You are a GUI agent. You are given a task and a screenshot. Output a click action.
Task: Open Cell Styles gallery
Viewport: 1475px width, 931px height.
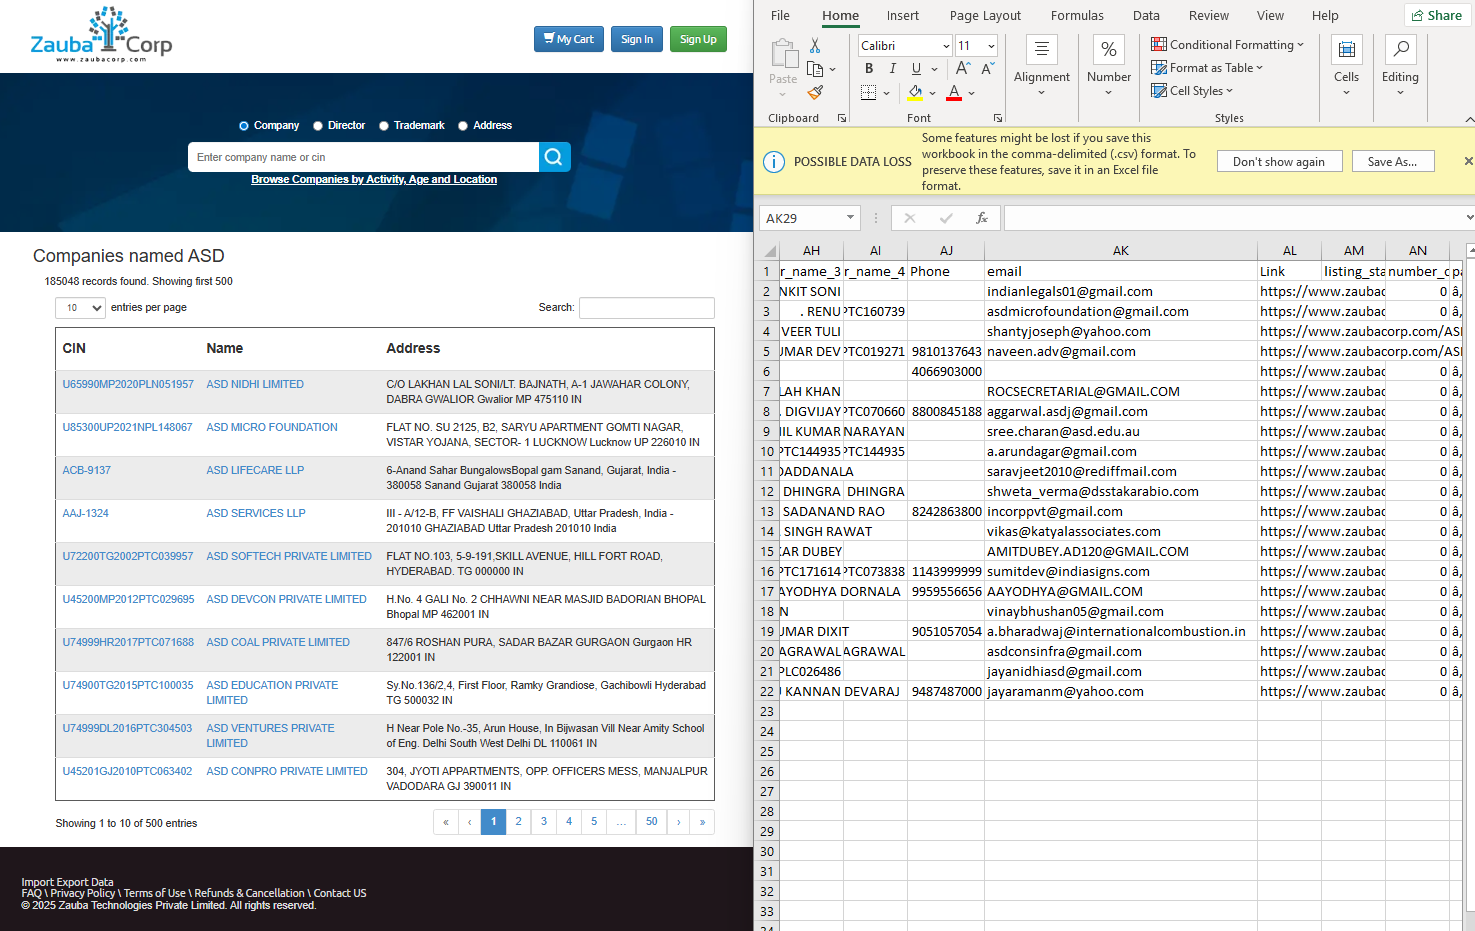click(x=1192, y=91)
